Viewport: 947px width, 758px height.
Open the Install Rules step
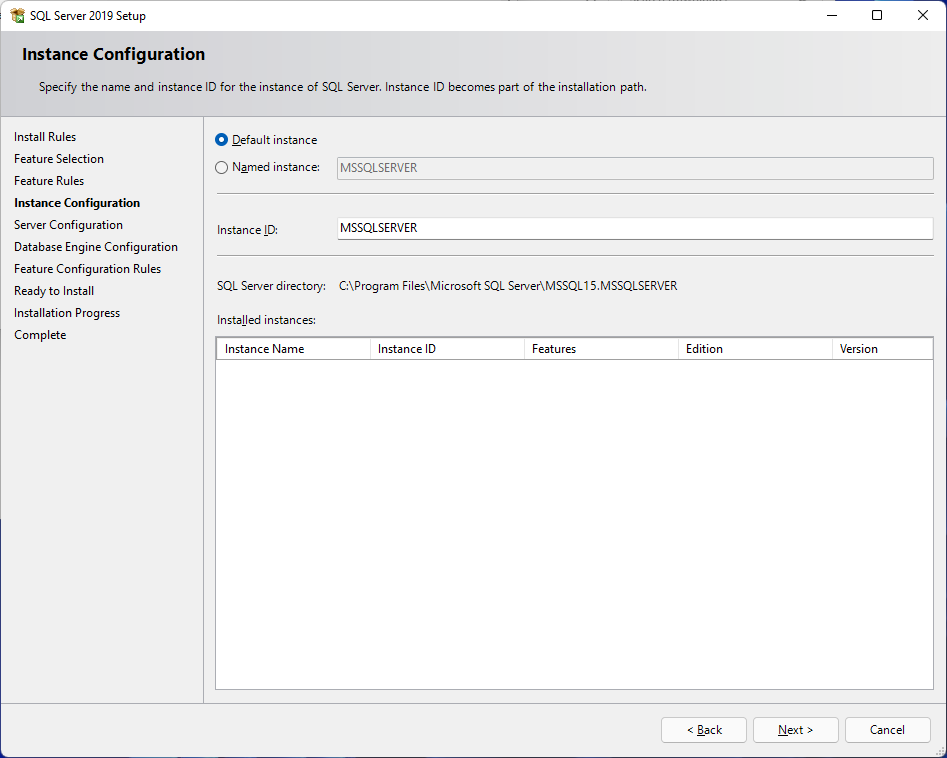tap(45, 137)
